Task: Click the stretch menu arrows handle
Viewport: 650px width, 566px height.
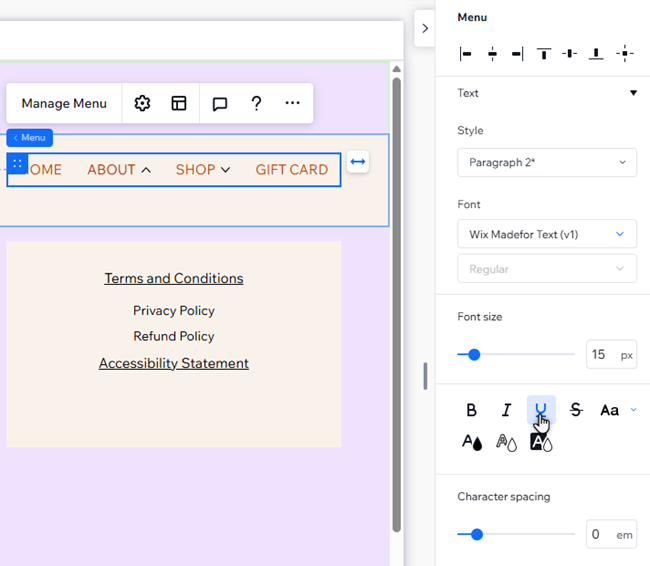Action: coord(358,162)
